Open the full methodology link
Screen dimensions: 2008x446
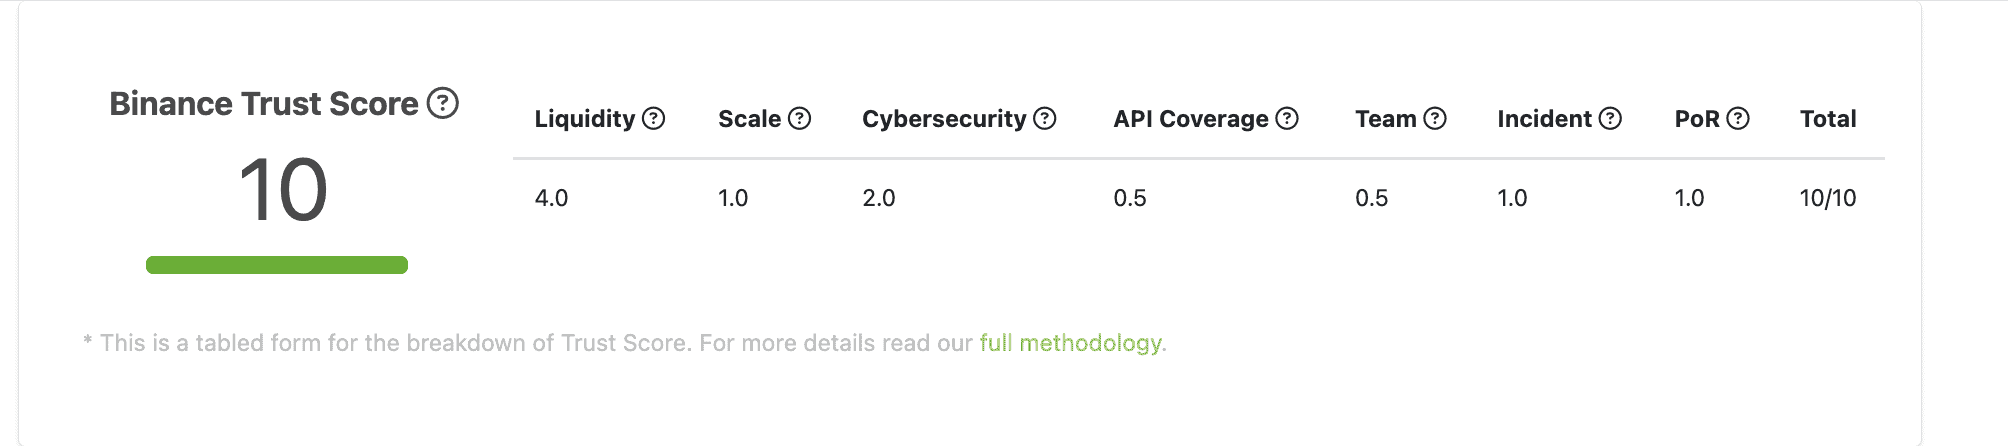pyautogui.click(x=1070, y=343)
